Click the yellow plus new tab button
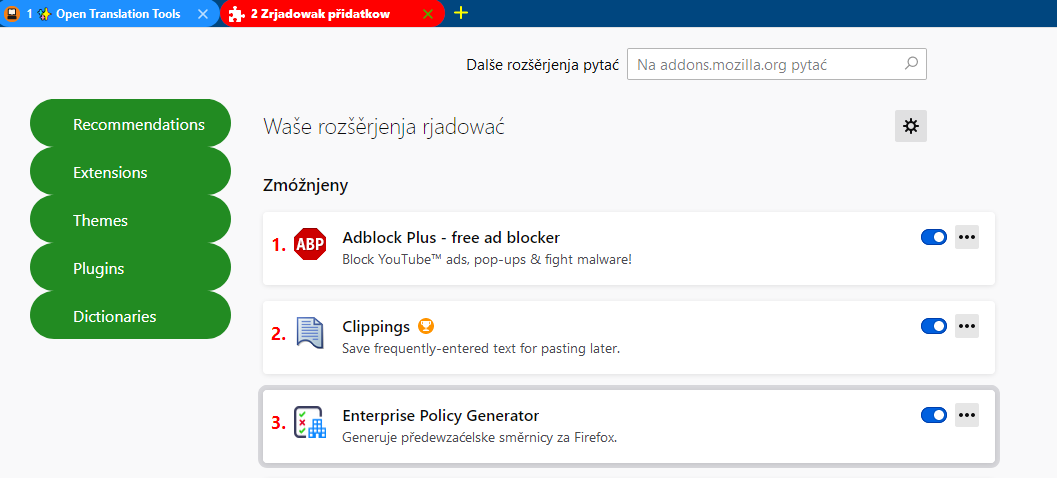Screen dimensions: 1057x478 click(460, 13)
